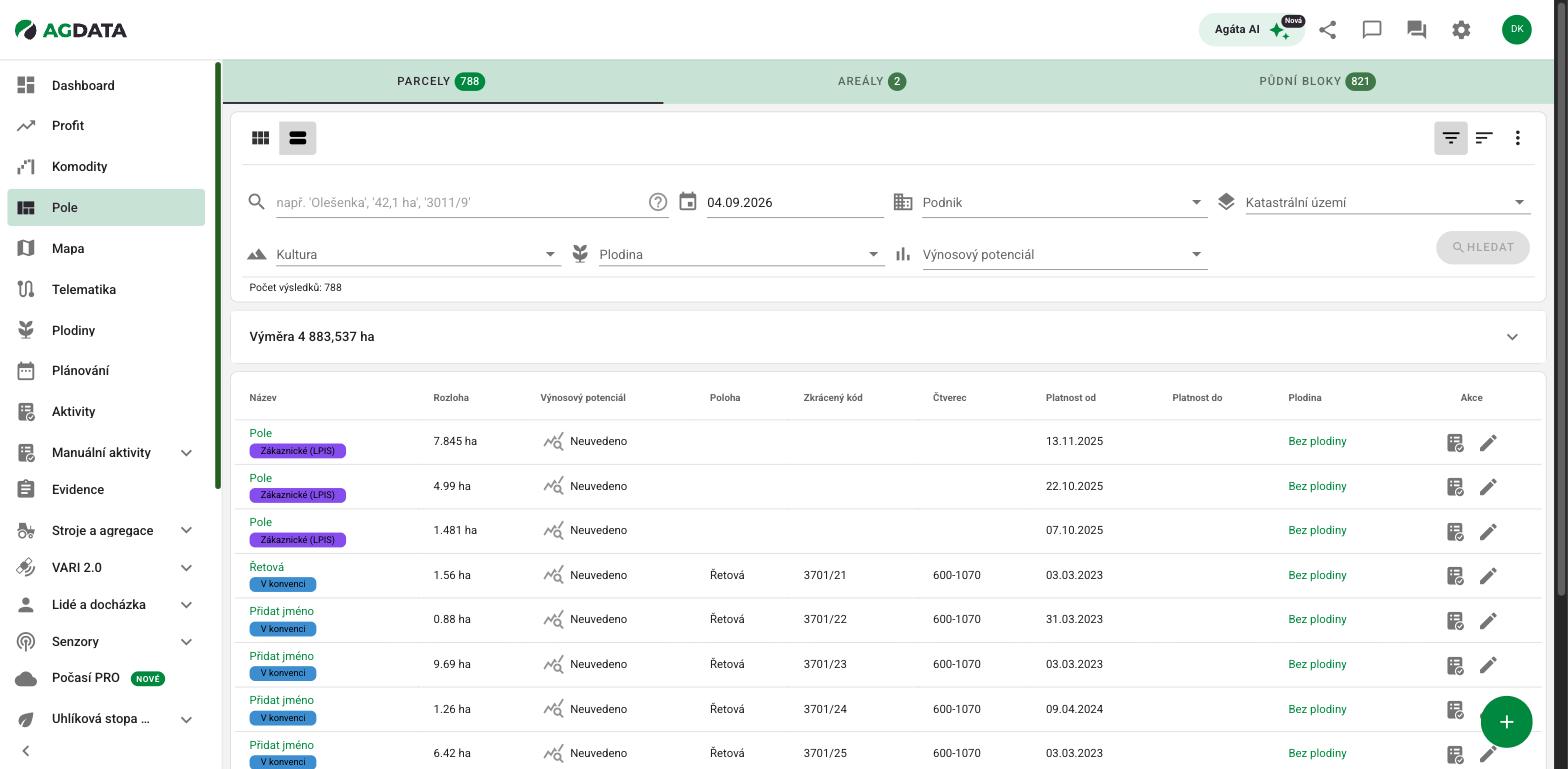This screenshot has width=1568, height=769.
Task: Click the parcel search input field
Action: 460,202
